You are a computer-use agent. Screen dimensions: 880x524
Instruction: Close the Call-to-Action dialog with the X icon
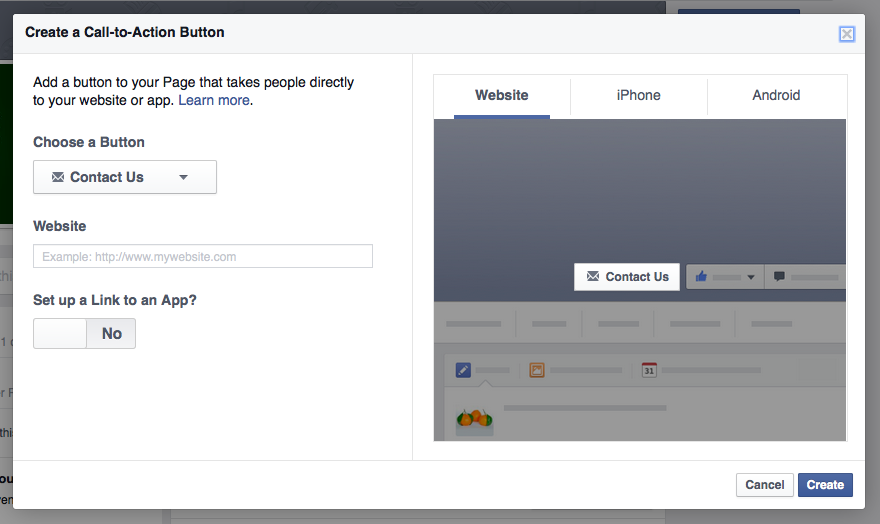pyautogui.click(x=847, y=34)
